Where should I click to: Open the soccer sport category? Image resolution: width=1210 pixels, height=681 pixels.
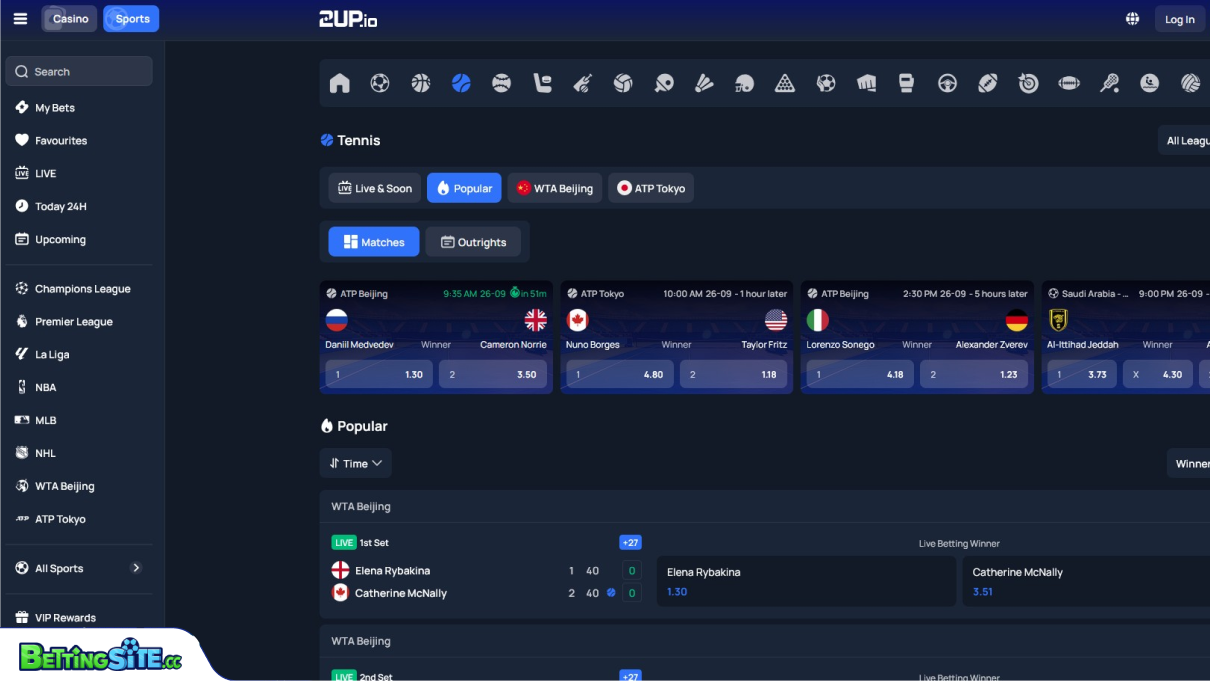[x=380, y=83]
